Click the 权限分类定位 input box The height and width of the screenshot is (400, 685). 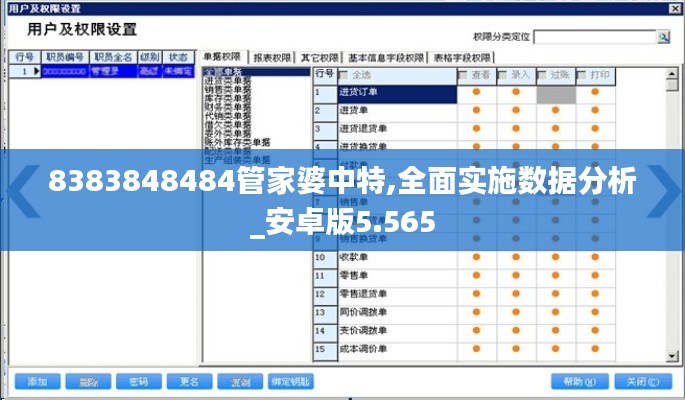[595, 37]
